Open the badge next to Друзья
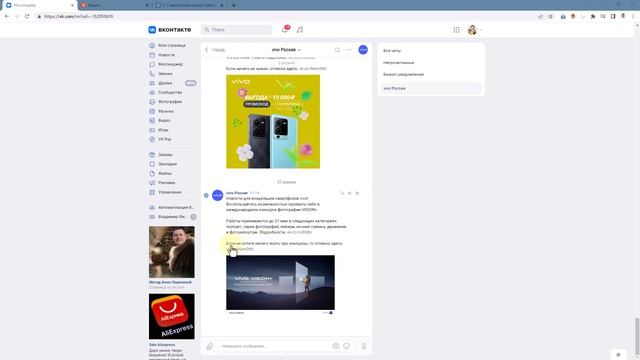640x360 pixels. click(x=191, y=83)
